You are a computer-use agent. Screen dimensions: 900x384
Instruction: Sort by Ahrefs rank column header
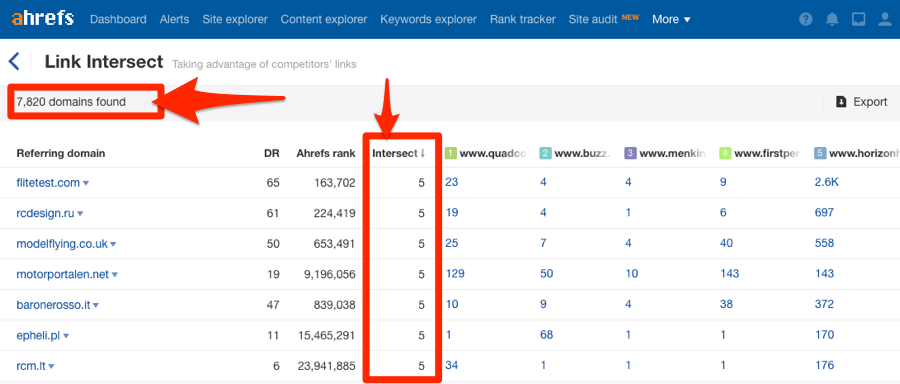pyautogui.click(x=325, y=153)
